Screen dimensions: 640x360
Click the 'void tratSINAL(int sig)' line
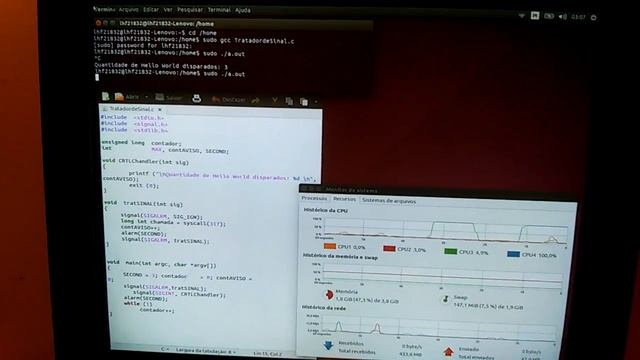[x=144, y=203]
